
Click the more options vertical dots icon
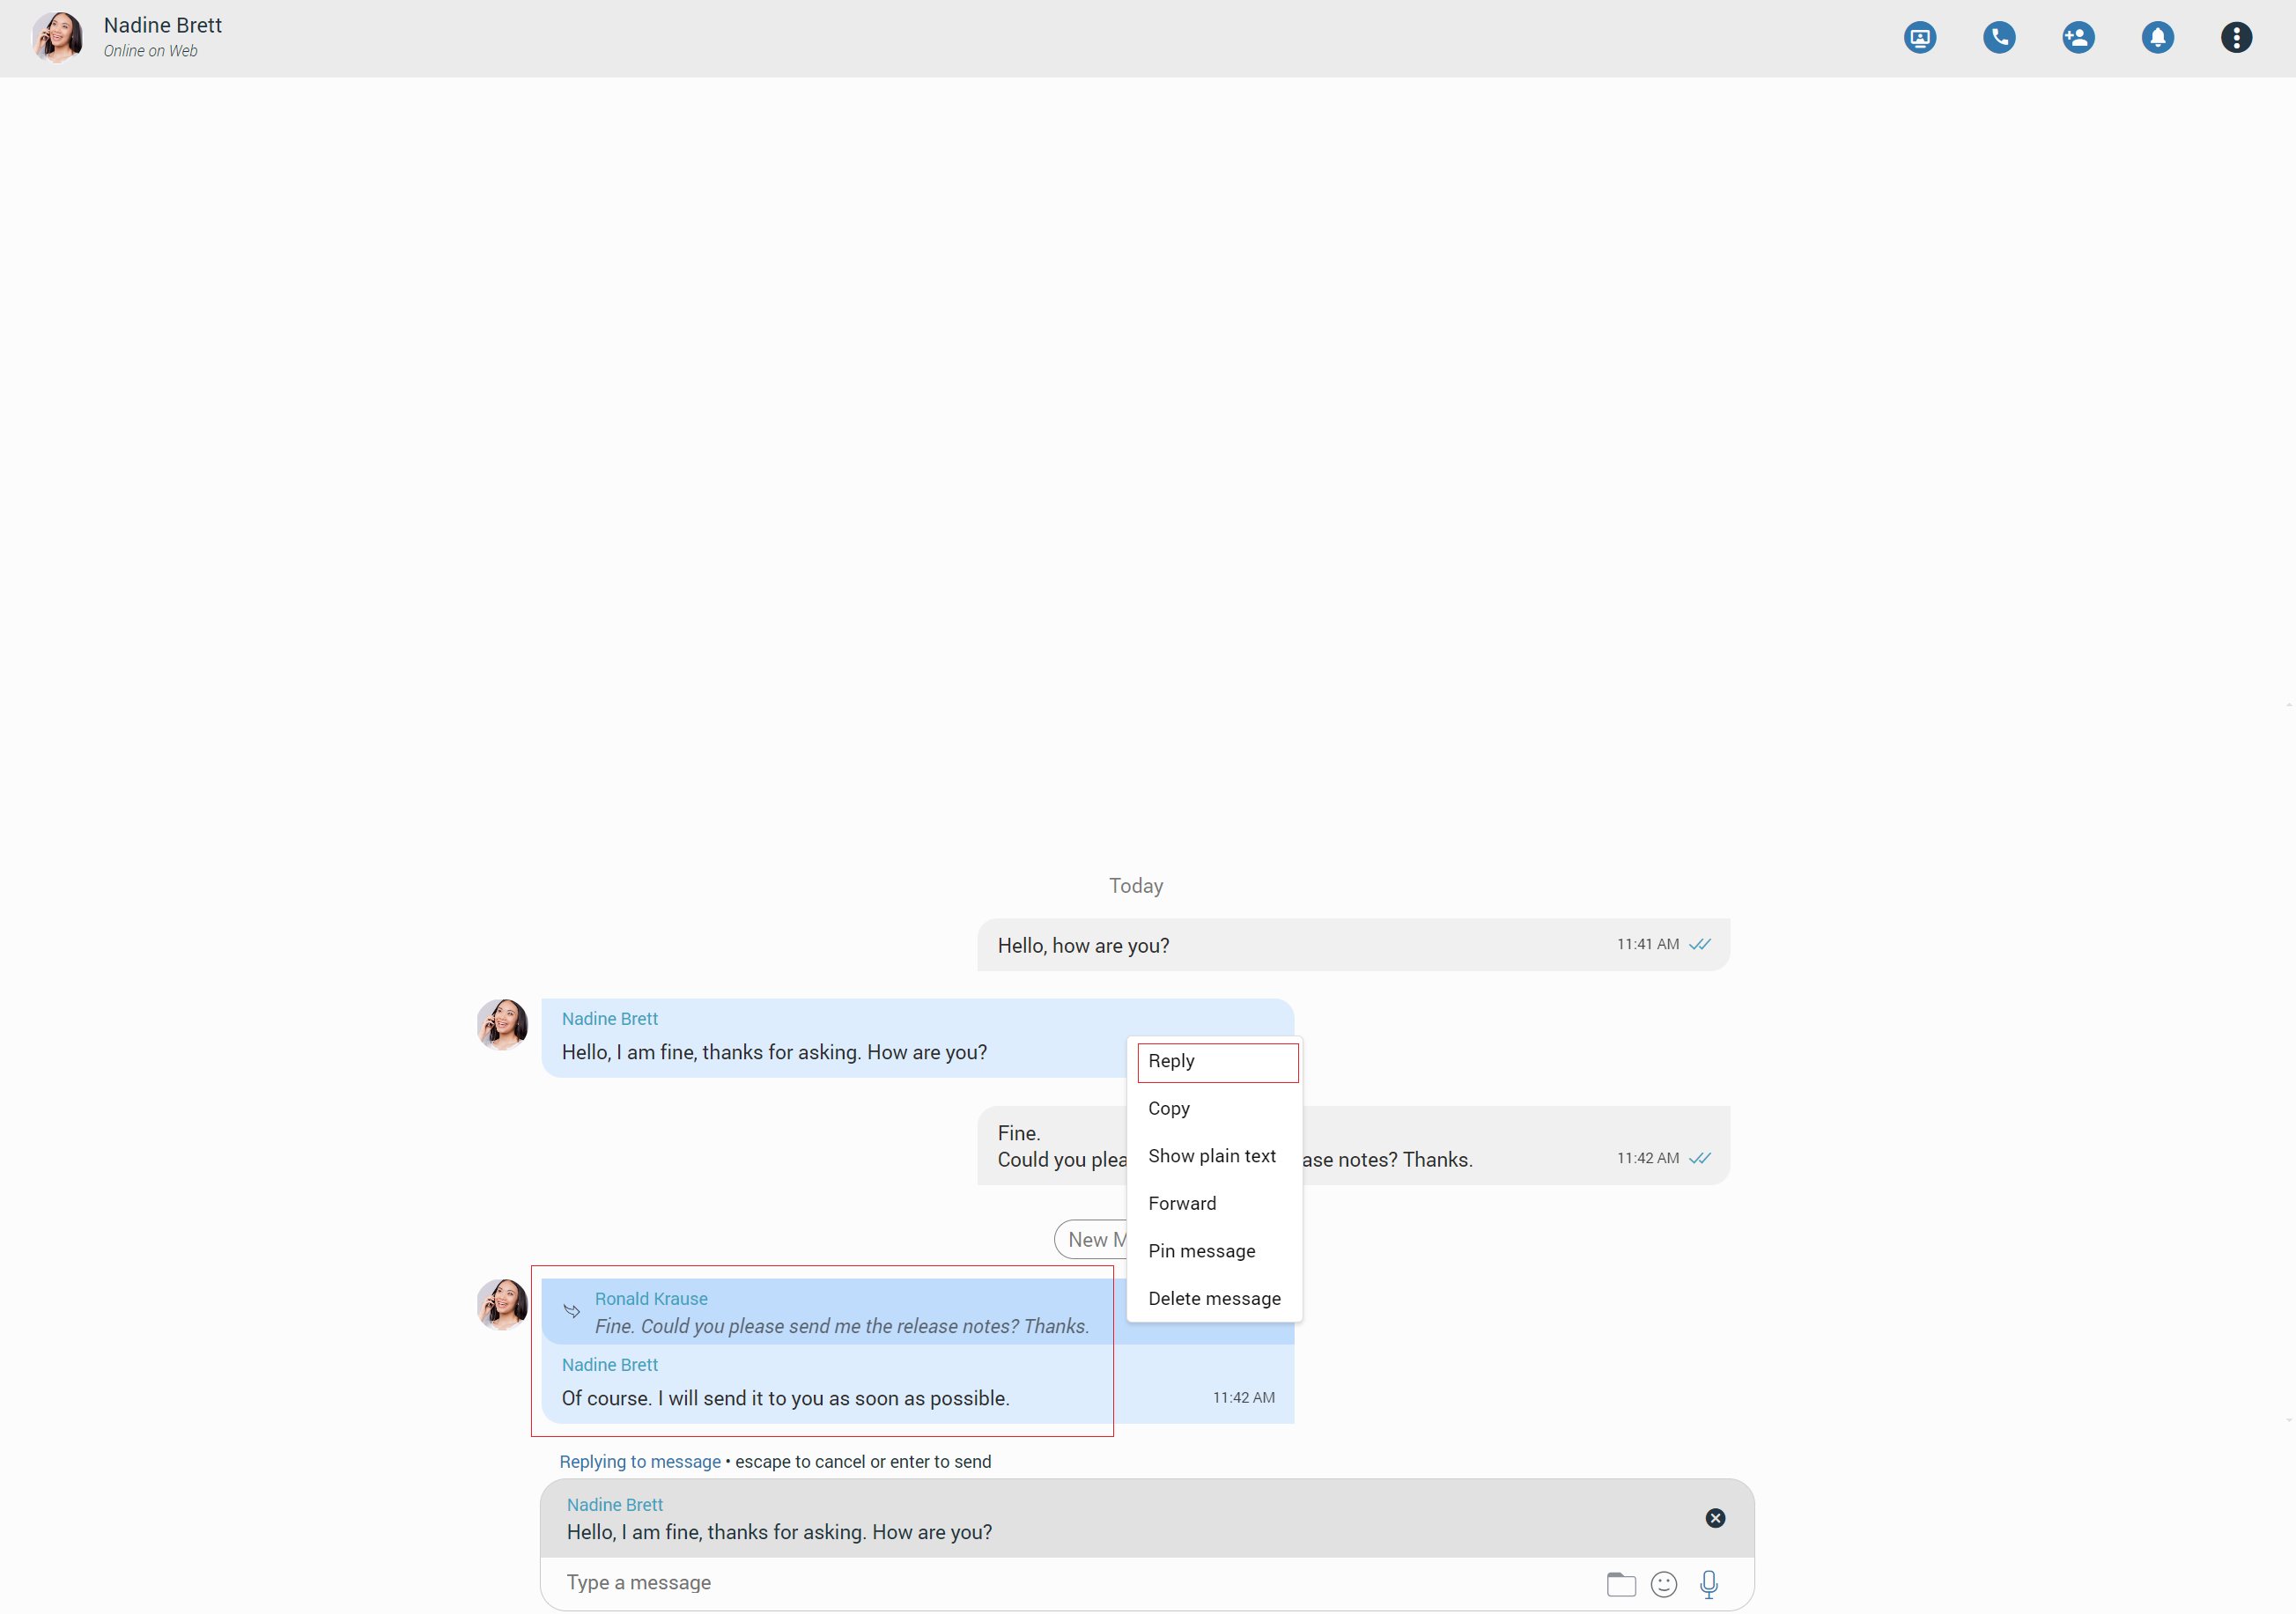2237,37
